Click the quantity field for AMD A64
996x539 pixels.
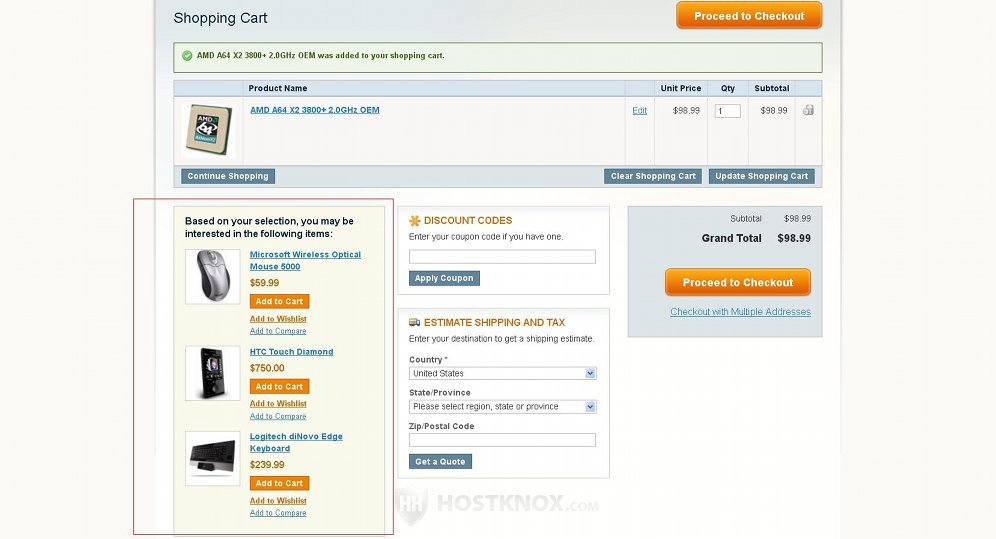pyautogui.click(x=727, y=111)
